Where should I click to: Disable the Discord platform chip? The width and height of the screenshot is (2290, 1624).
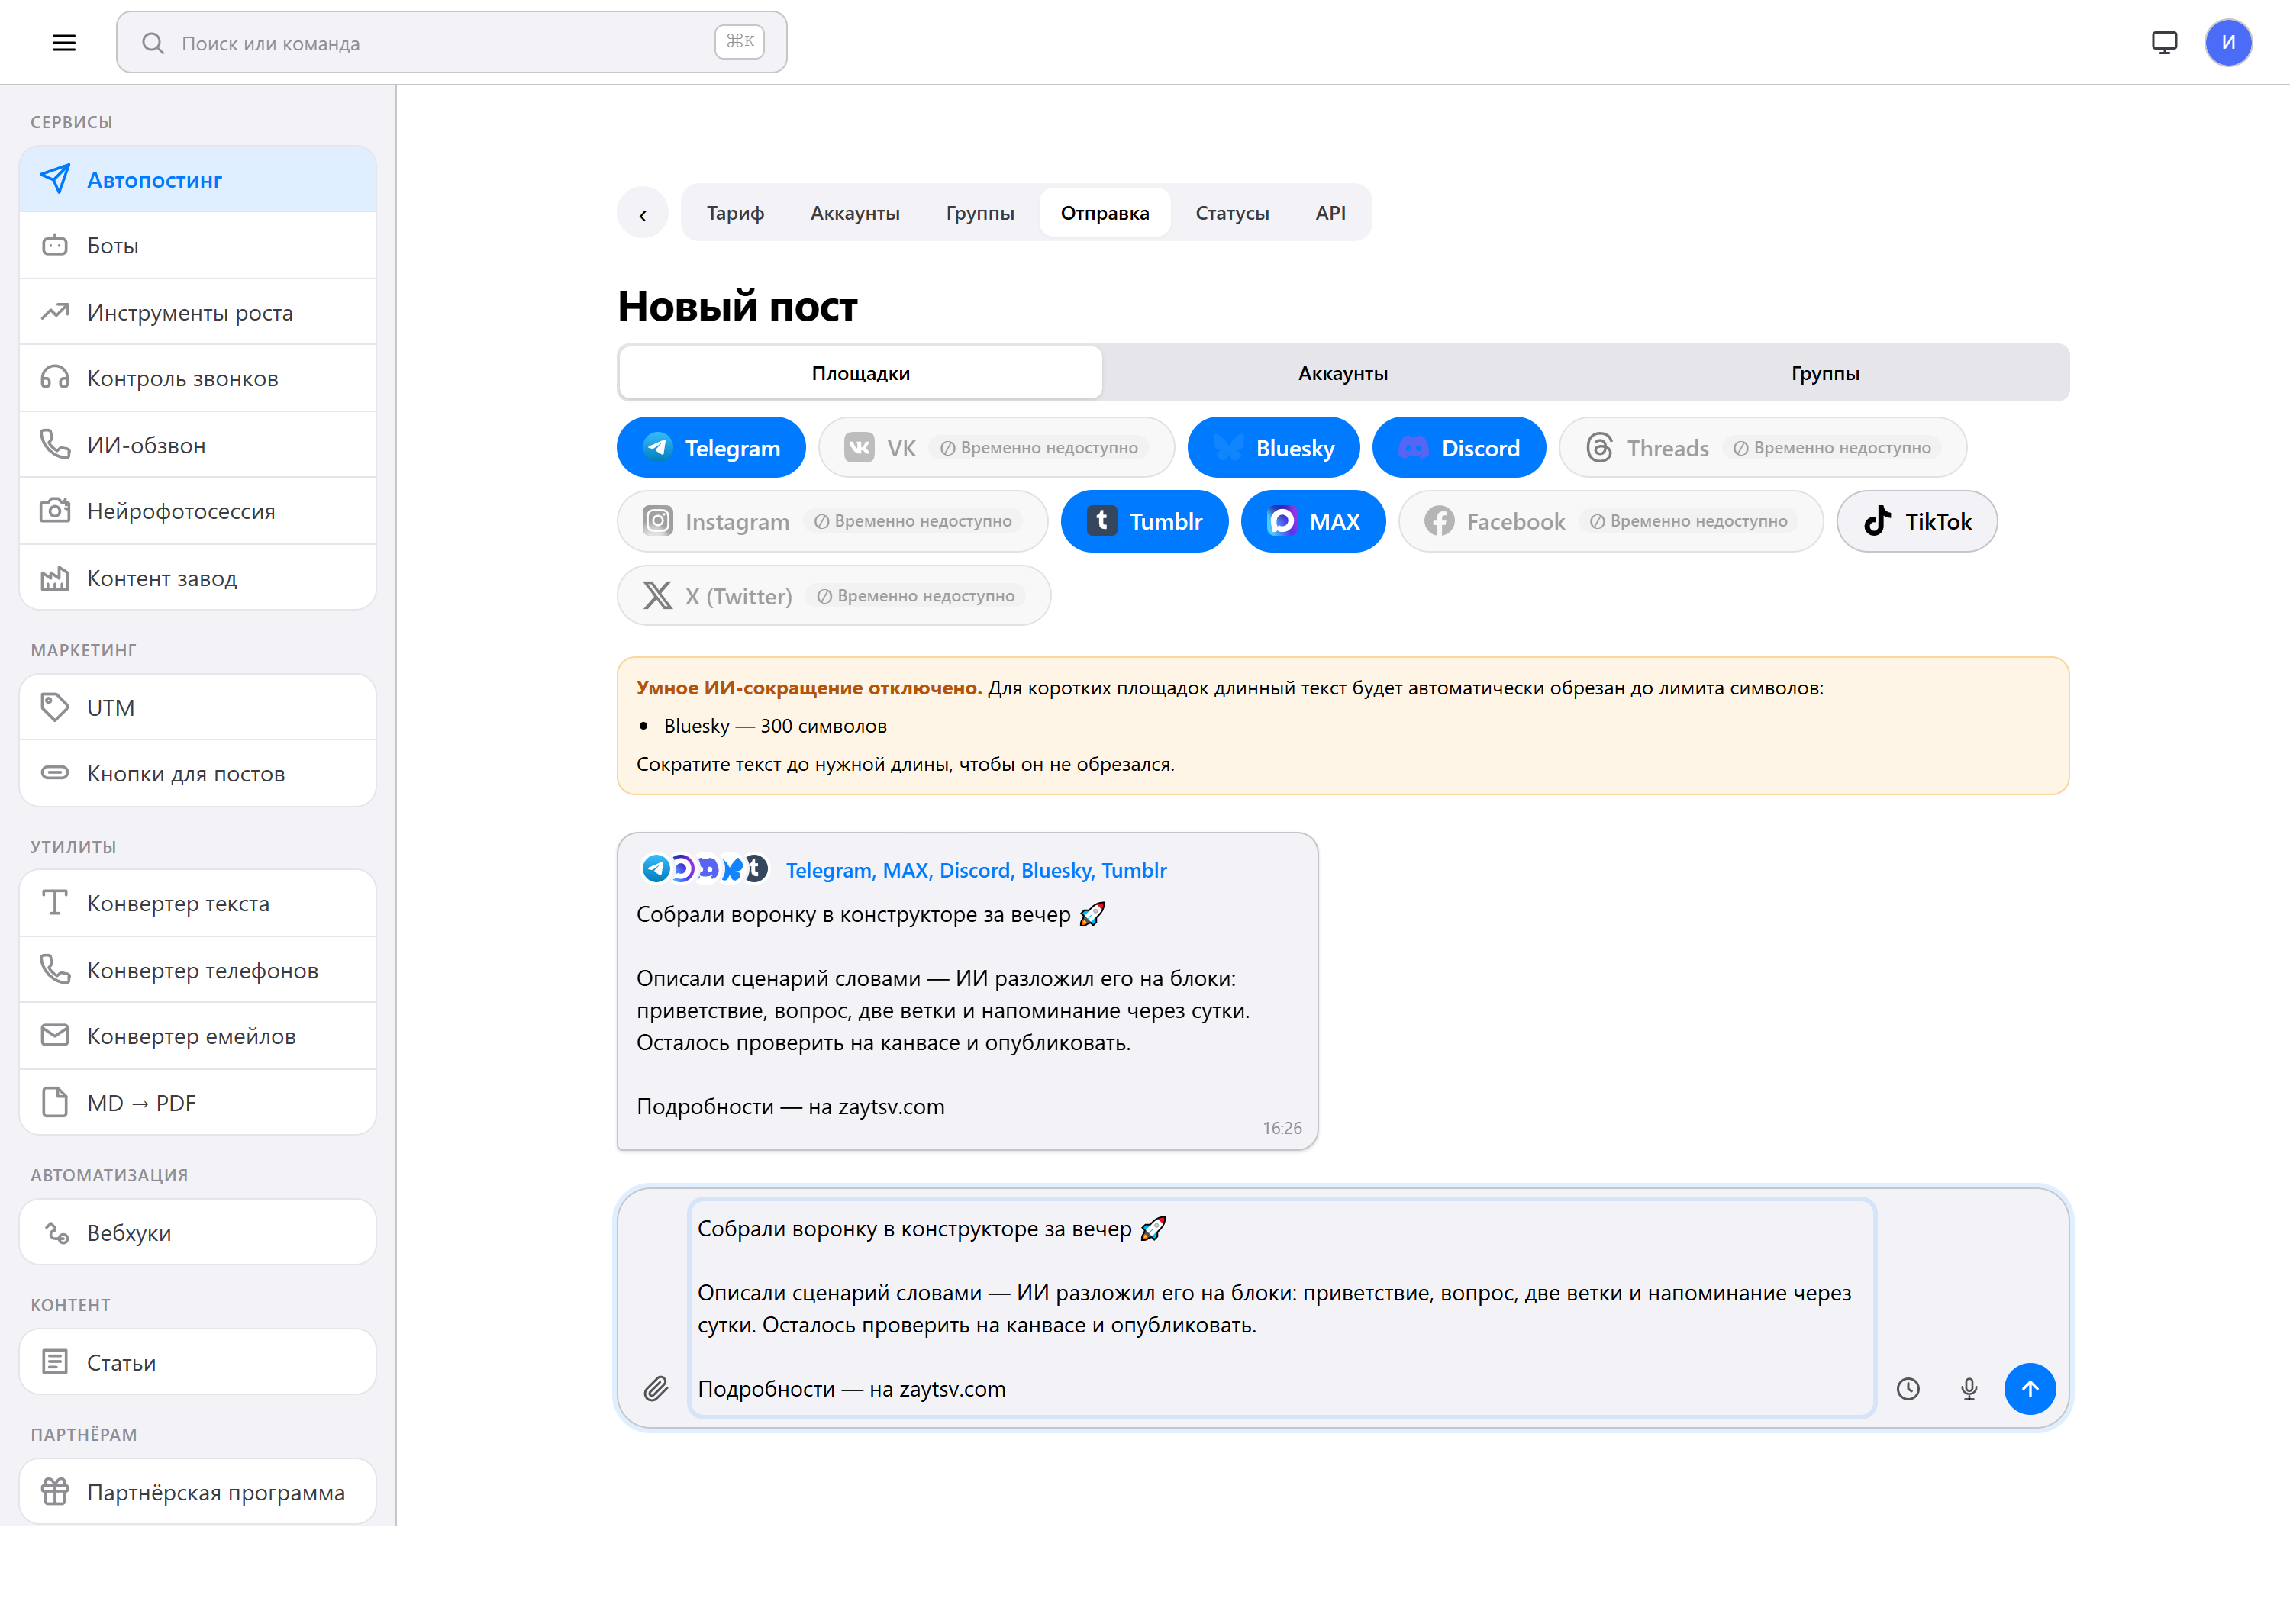pos(1459,448)
